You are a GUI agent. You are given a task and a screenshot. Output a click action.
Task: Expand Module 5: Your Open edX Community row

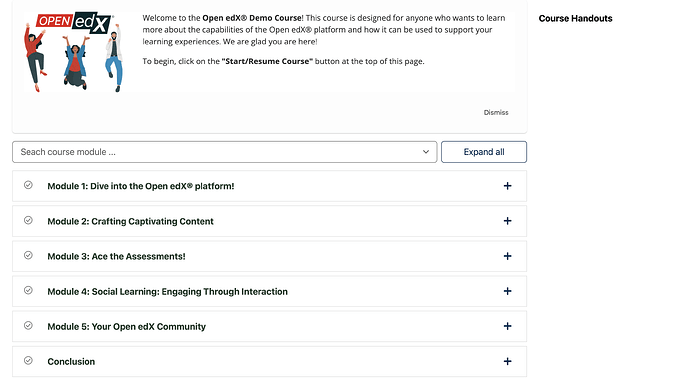(x=269, y=326)
